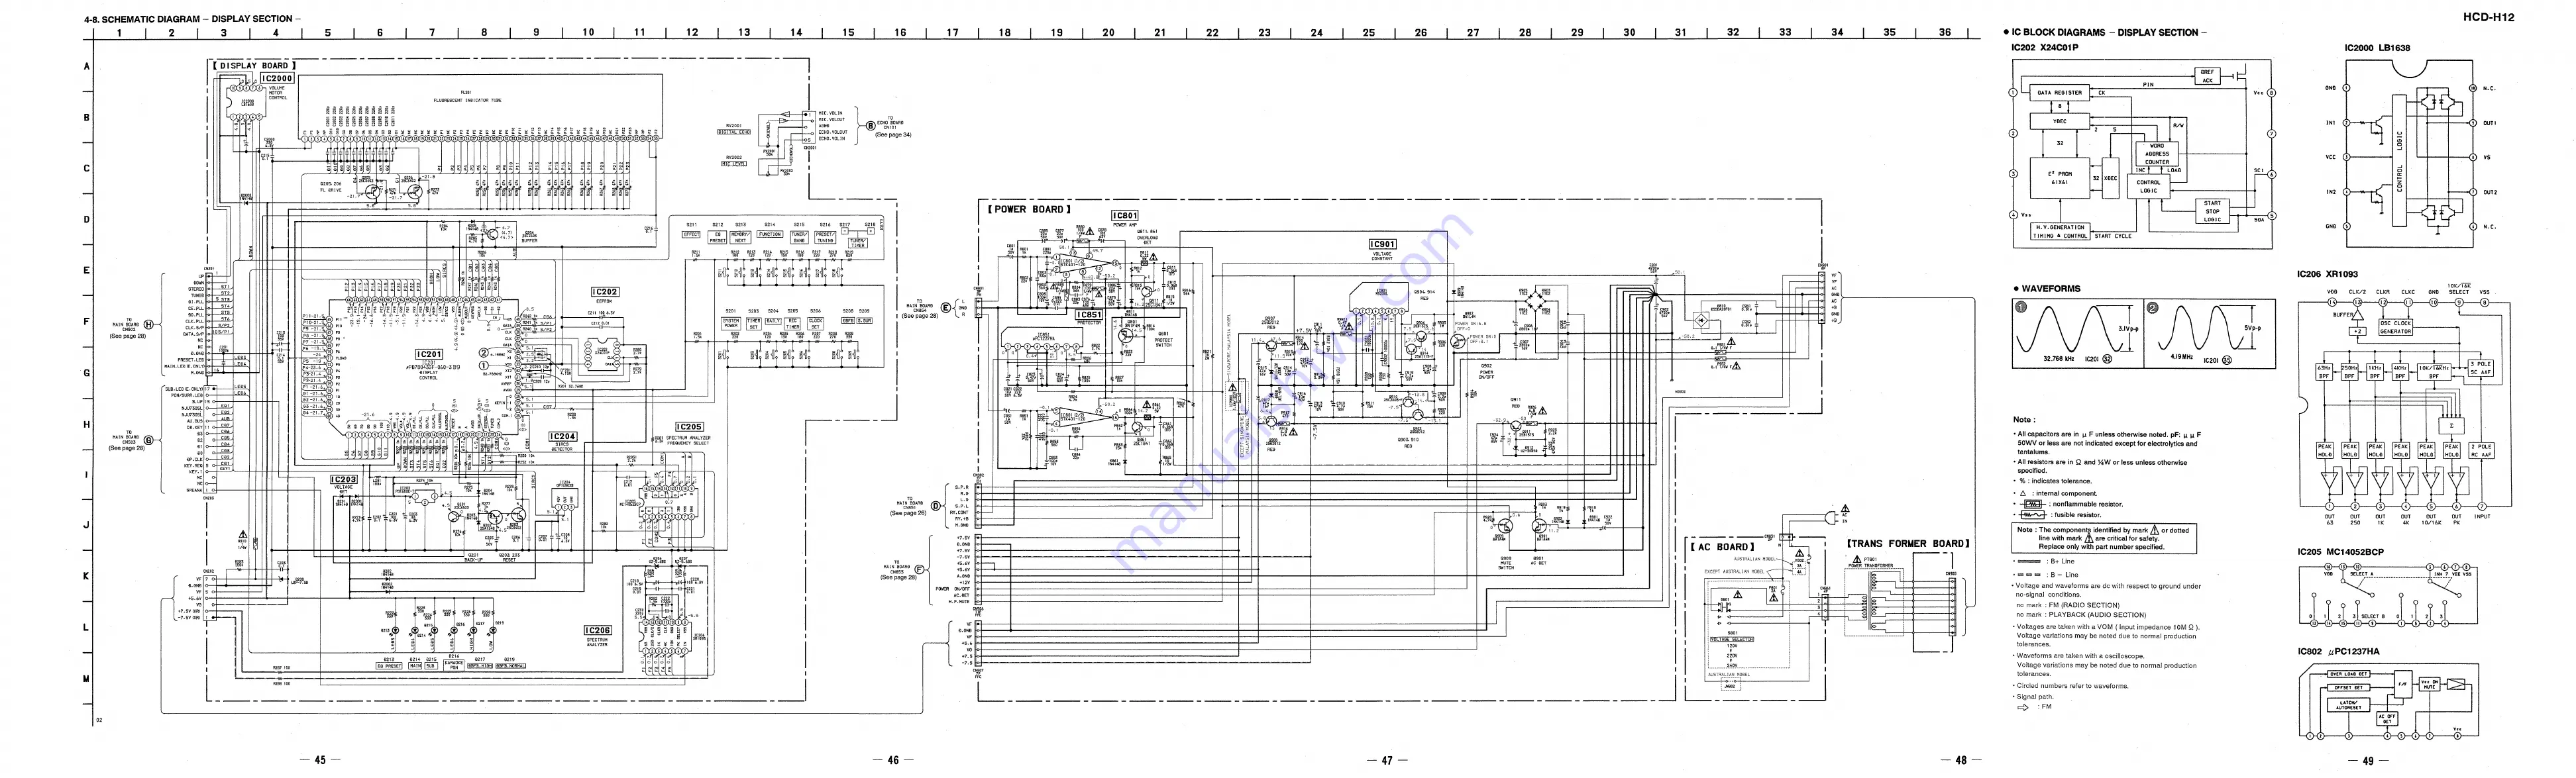Select 'FLUORESCENT INDICATOR TUBE' label text
The image size is (2576, 778).
(468, 101)
